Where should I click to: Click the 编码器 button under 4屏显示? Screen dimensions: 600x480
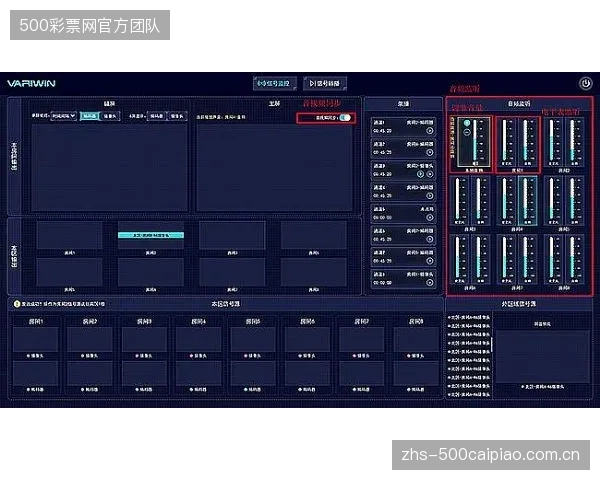tap(157, 116)
